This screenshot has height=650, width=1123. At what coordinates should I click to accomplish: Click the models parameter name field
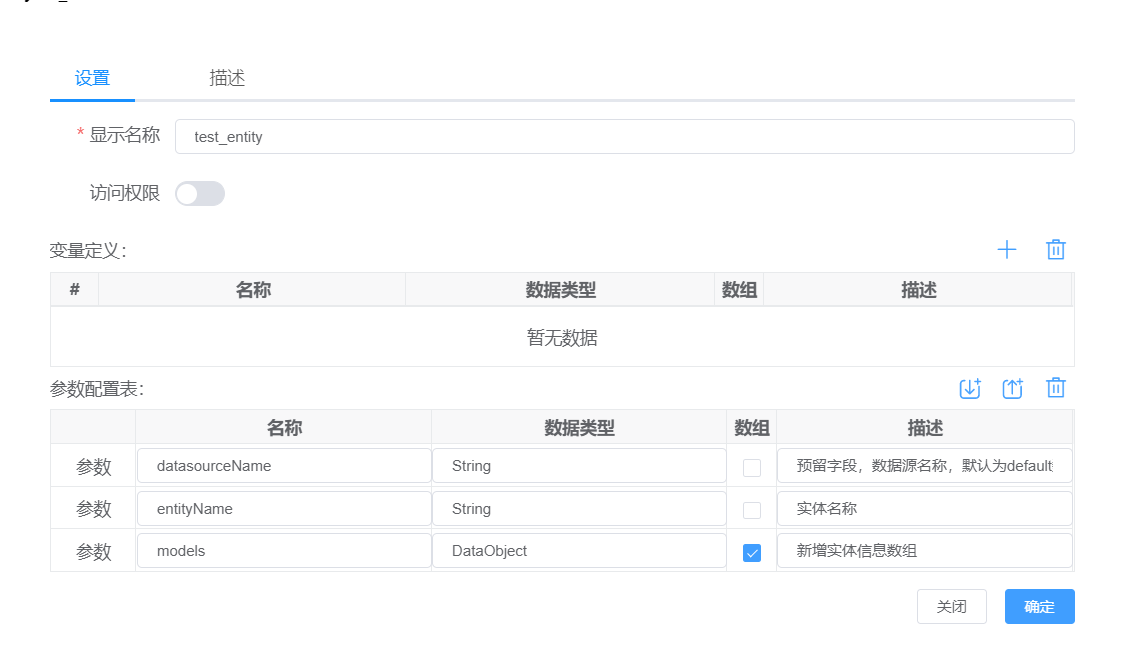point(284,551)
